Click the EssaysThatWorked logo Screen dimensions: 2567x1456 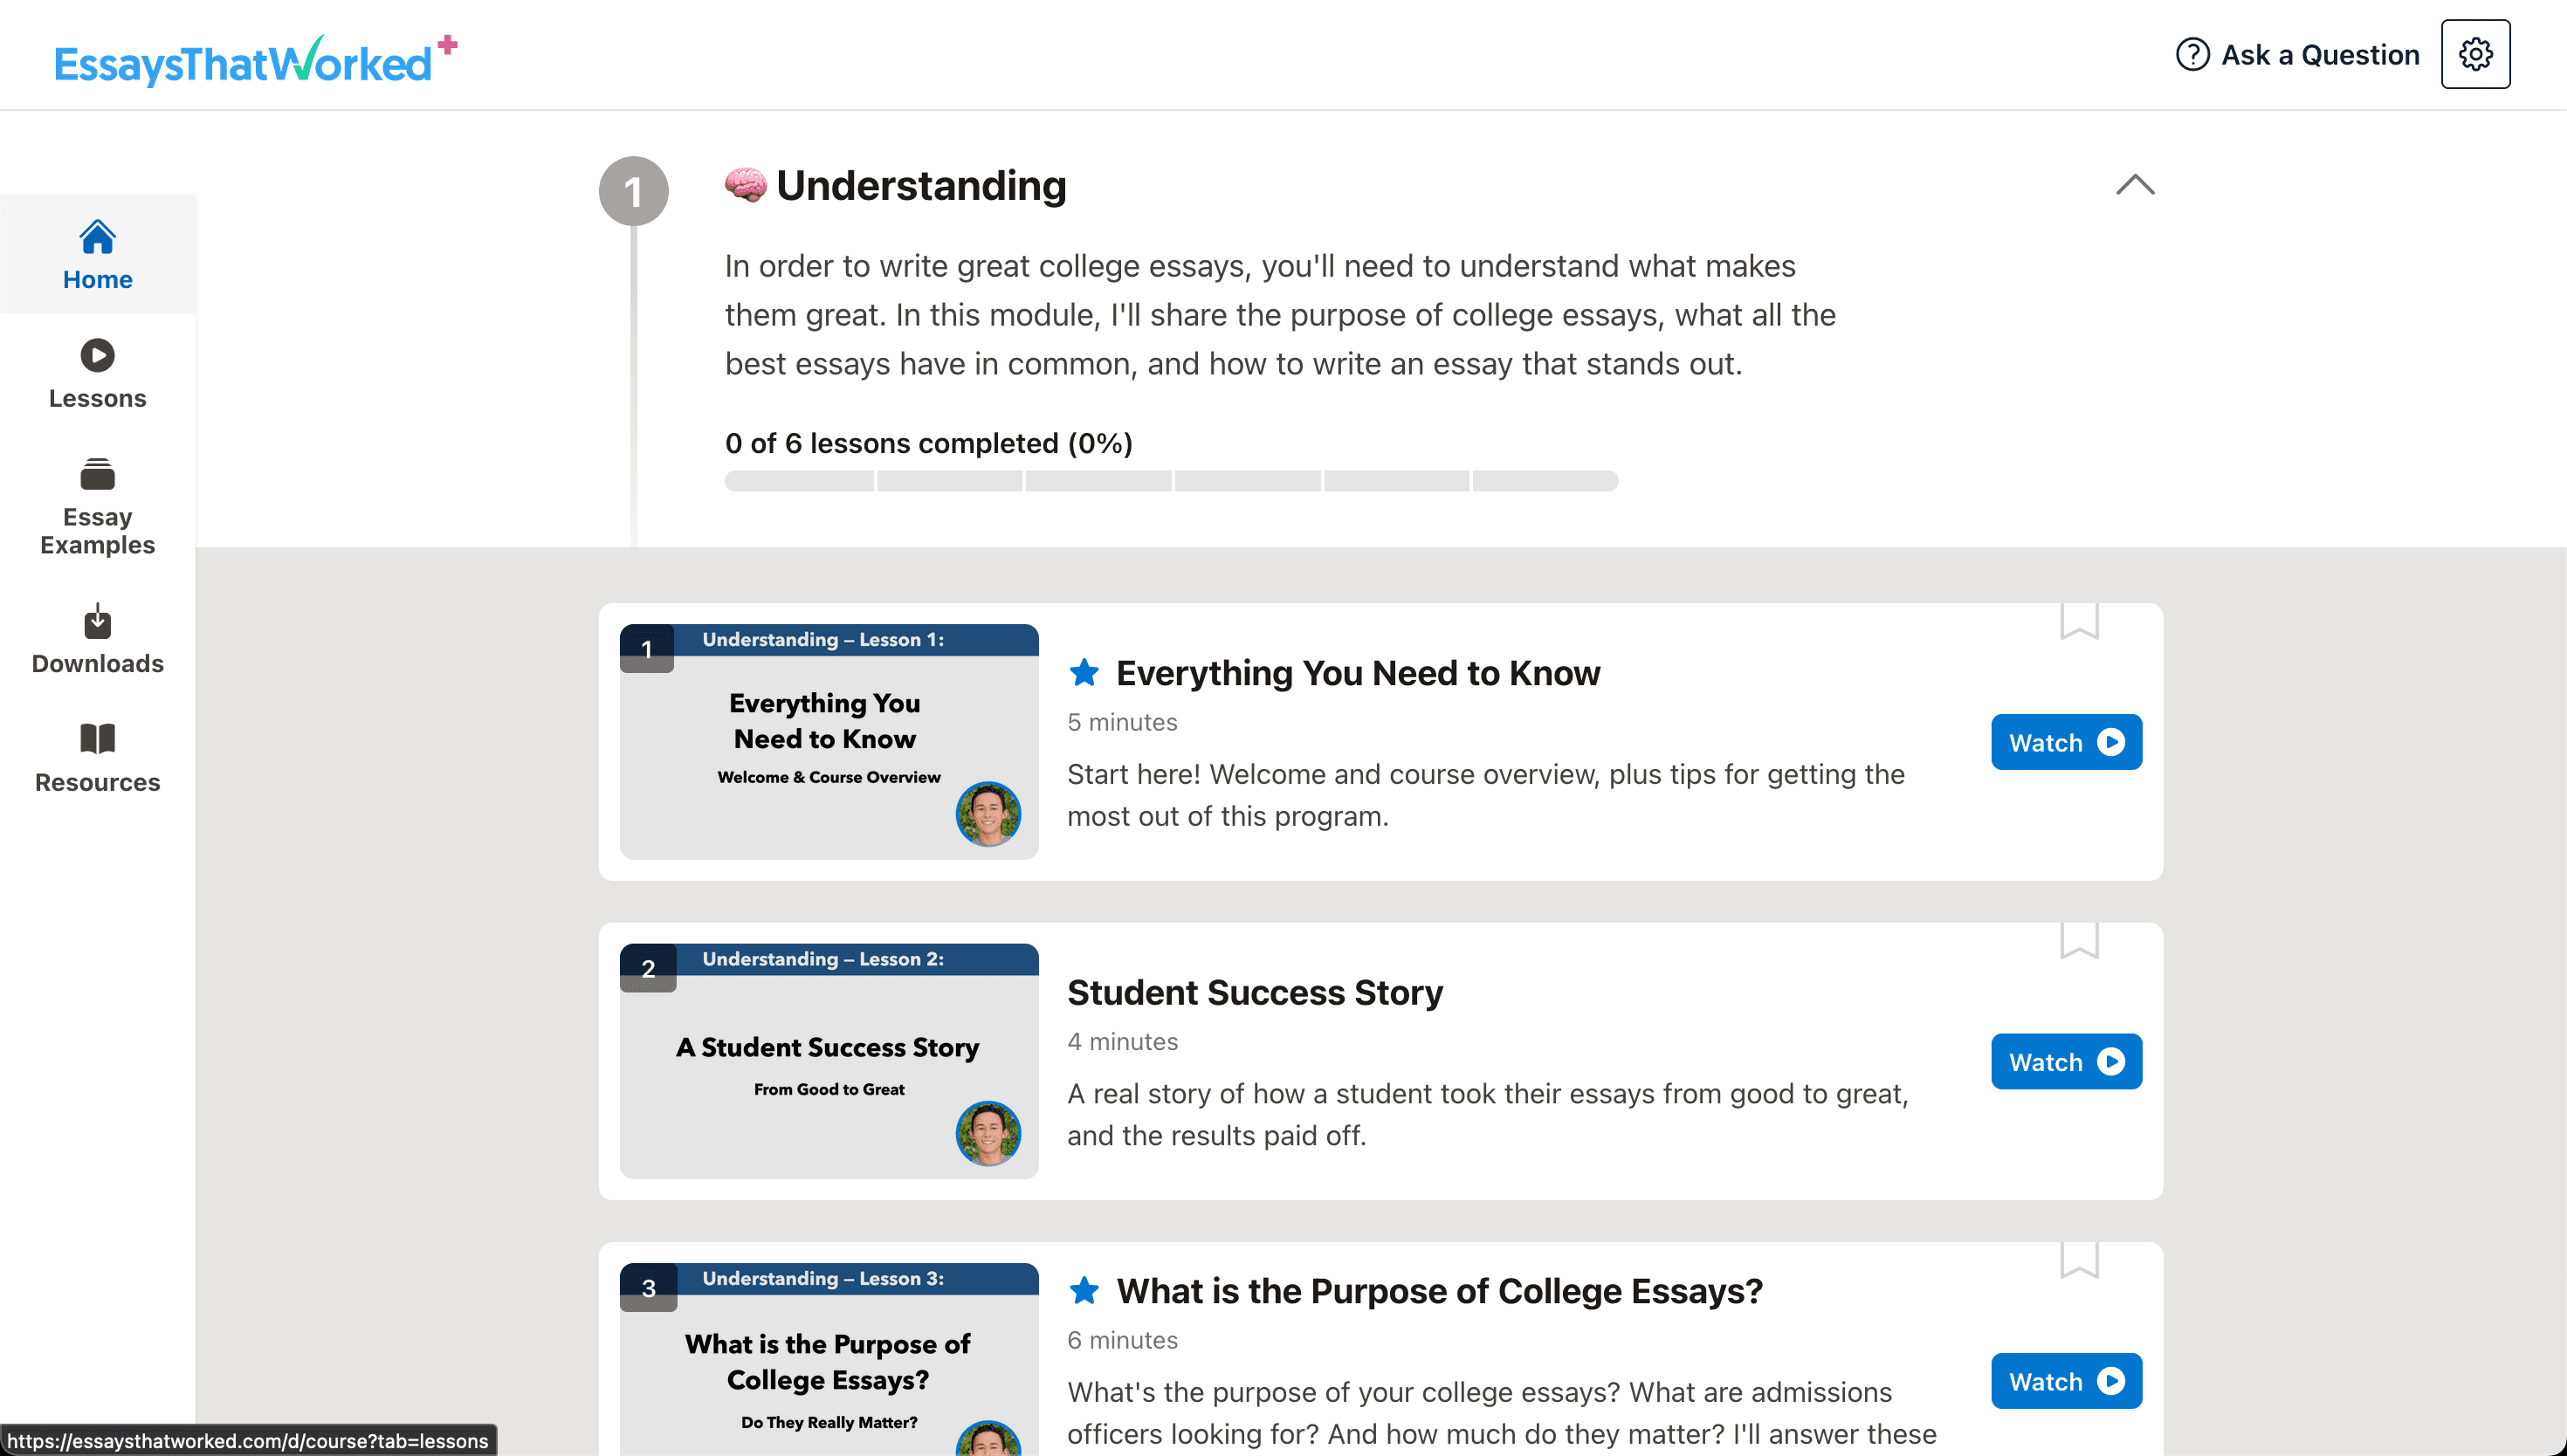254,60
